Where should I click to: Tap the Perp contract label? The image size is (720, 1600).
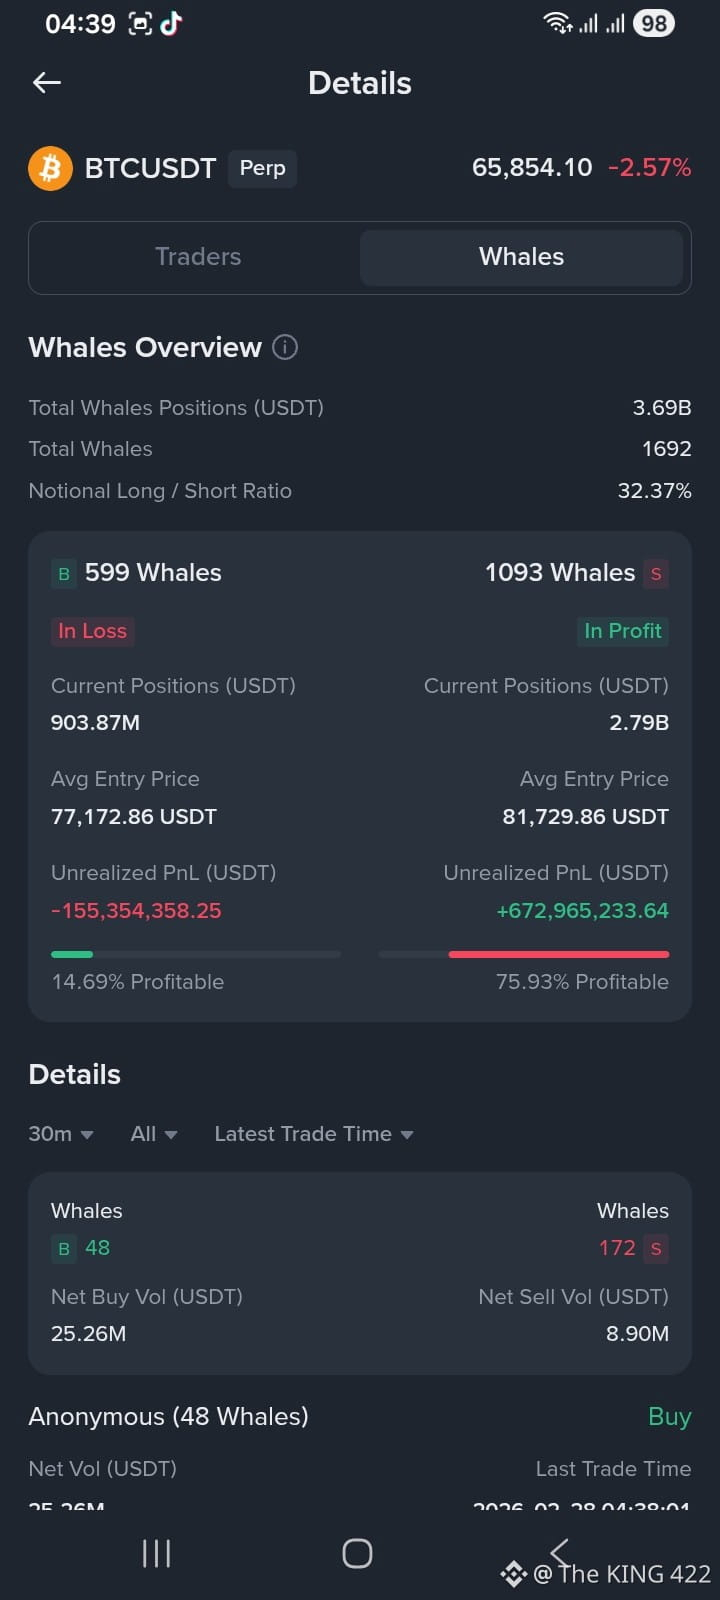pos(262,168)
